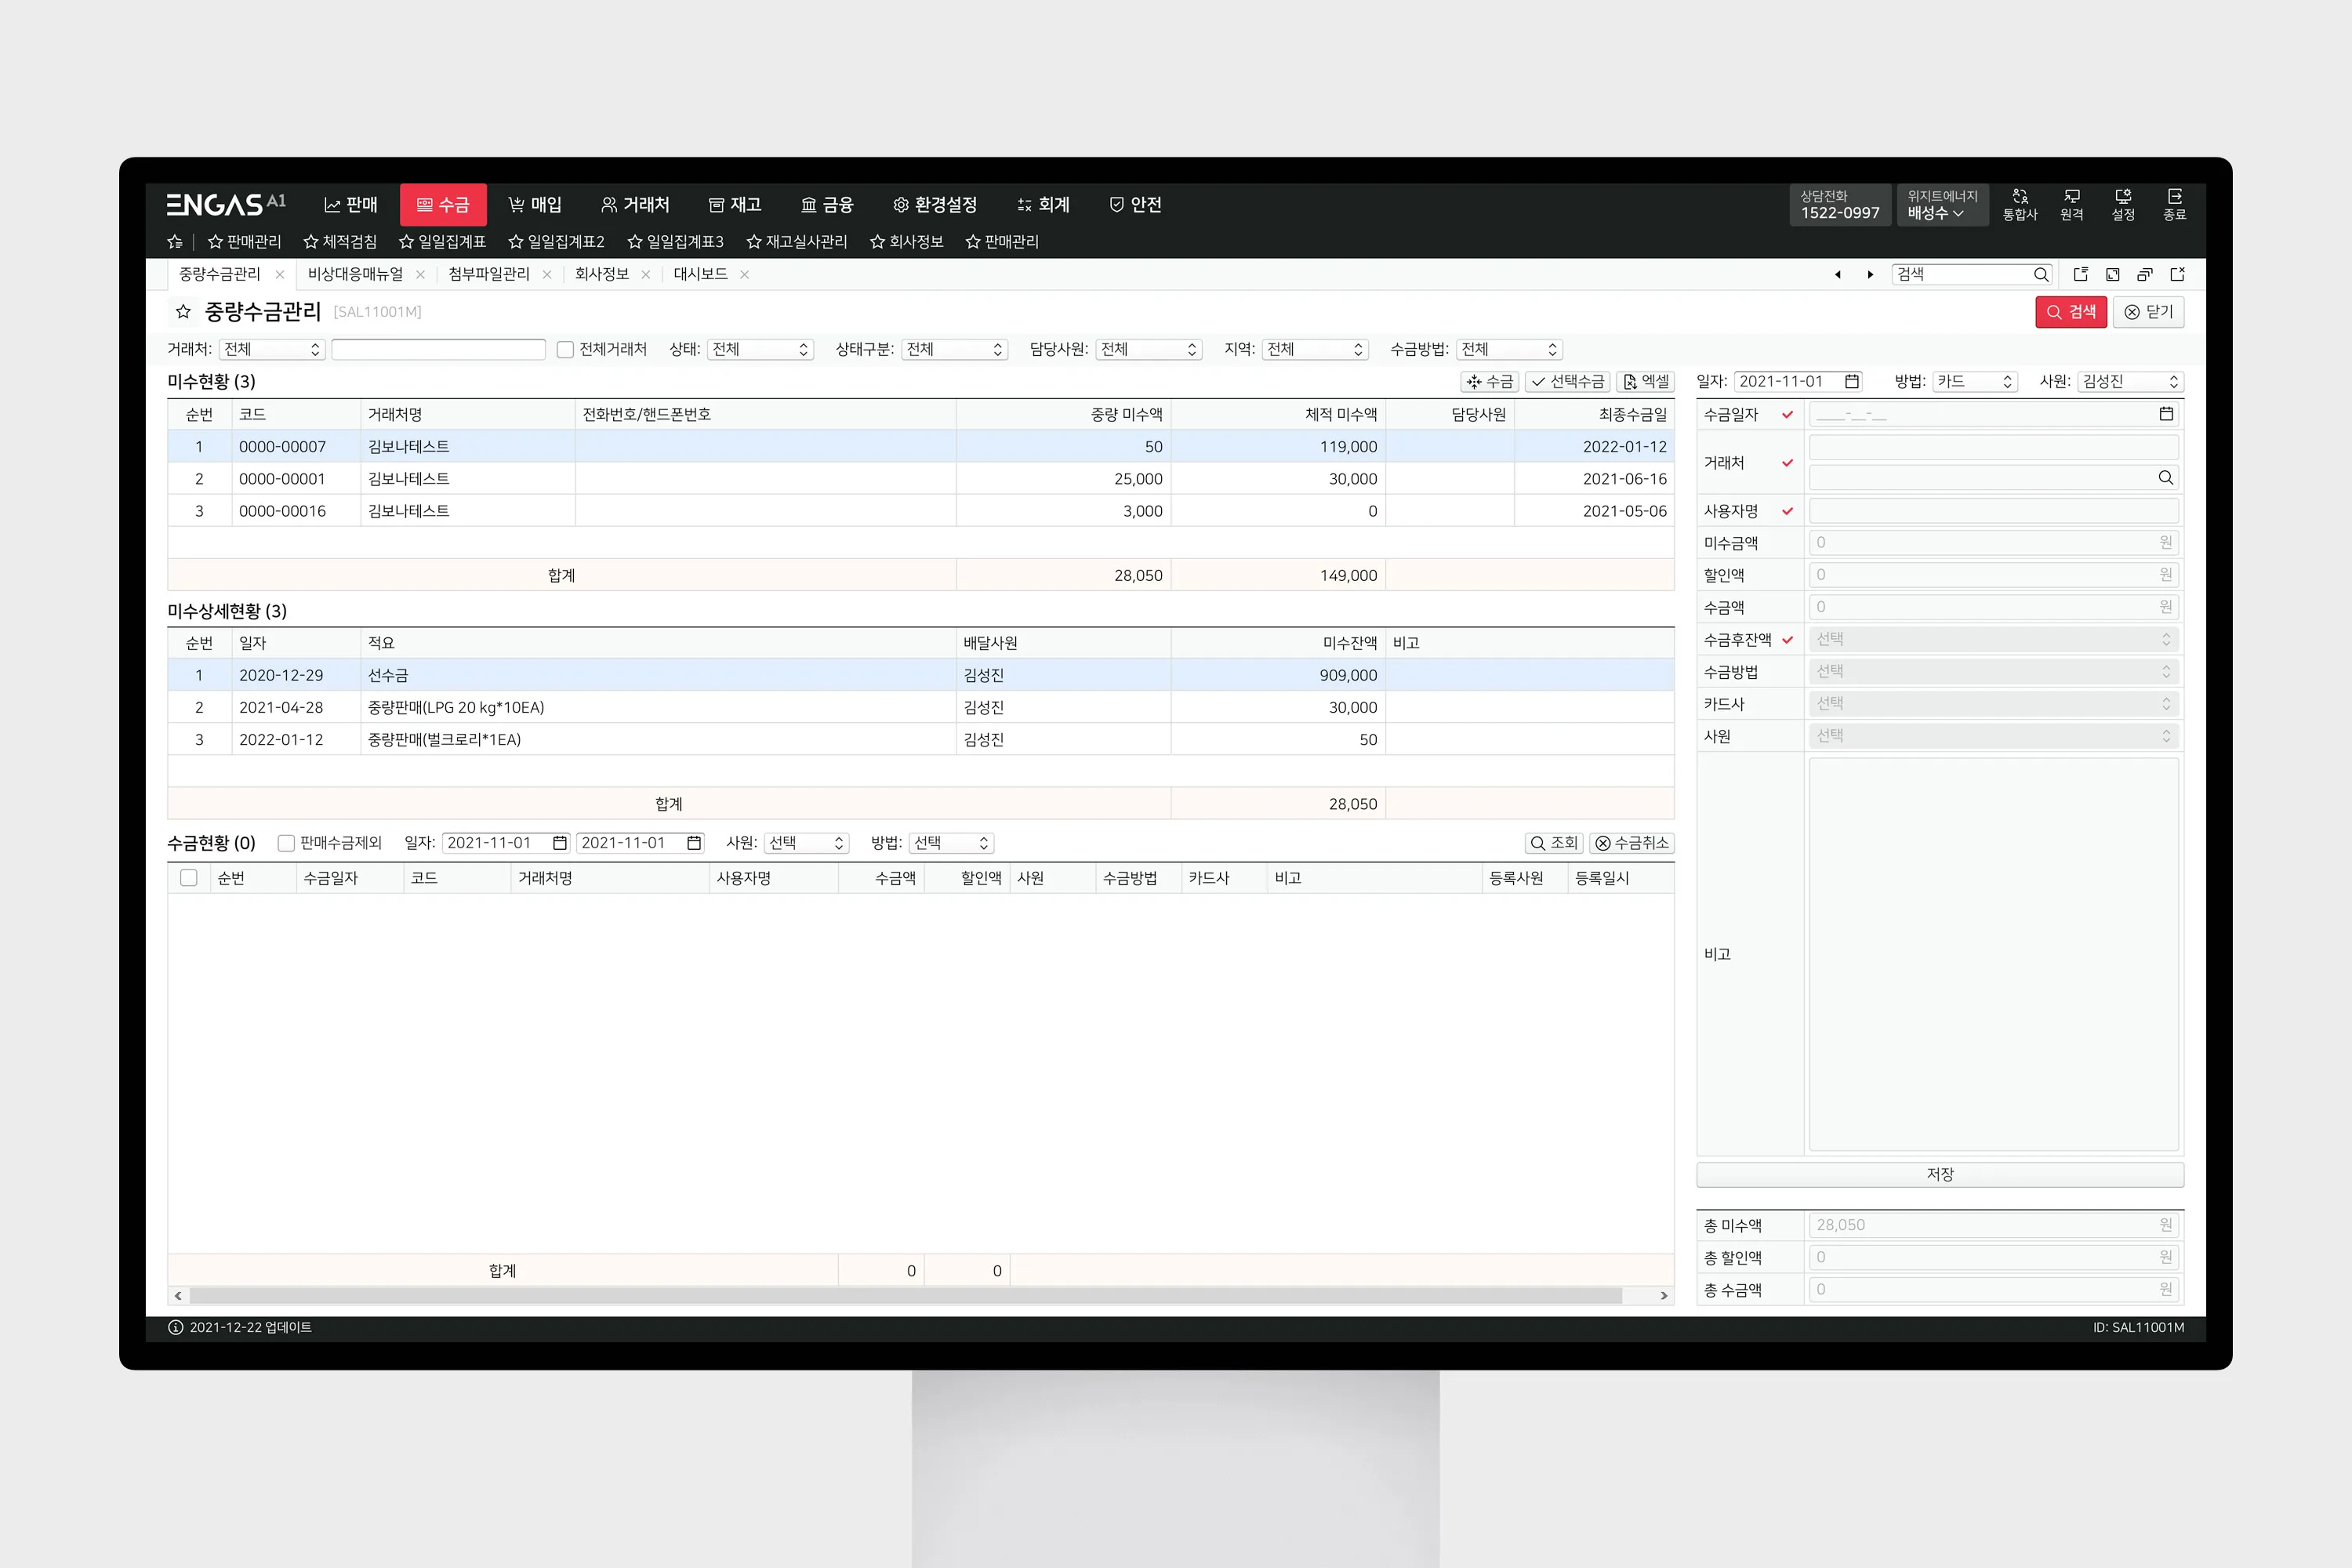Open the calendar icon in 수금일자 field
2352x1568 pixels.
coord(2166,414)
